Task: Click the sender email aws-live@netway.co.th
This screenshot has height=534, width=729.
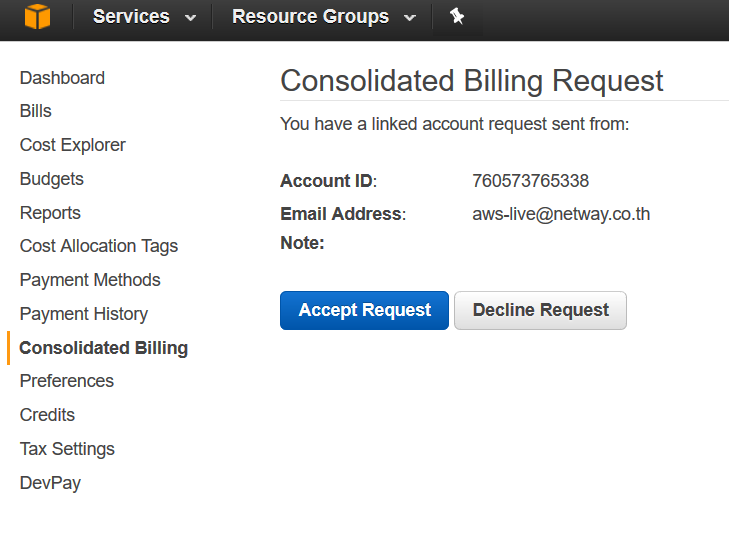Action: [561, 214]
